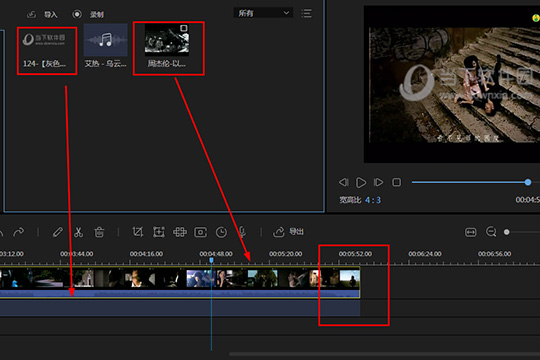Viewport: 540px width, 360px height.
Task: Select the pencil edit tool
Action: click(58, 232)
